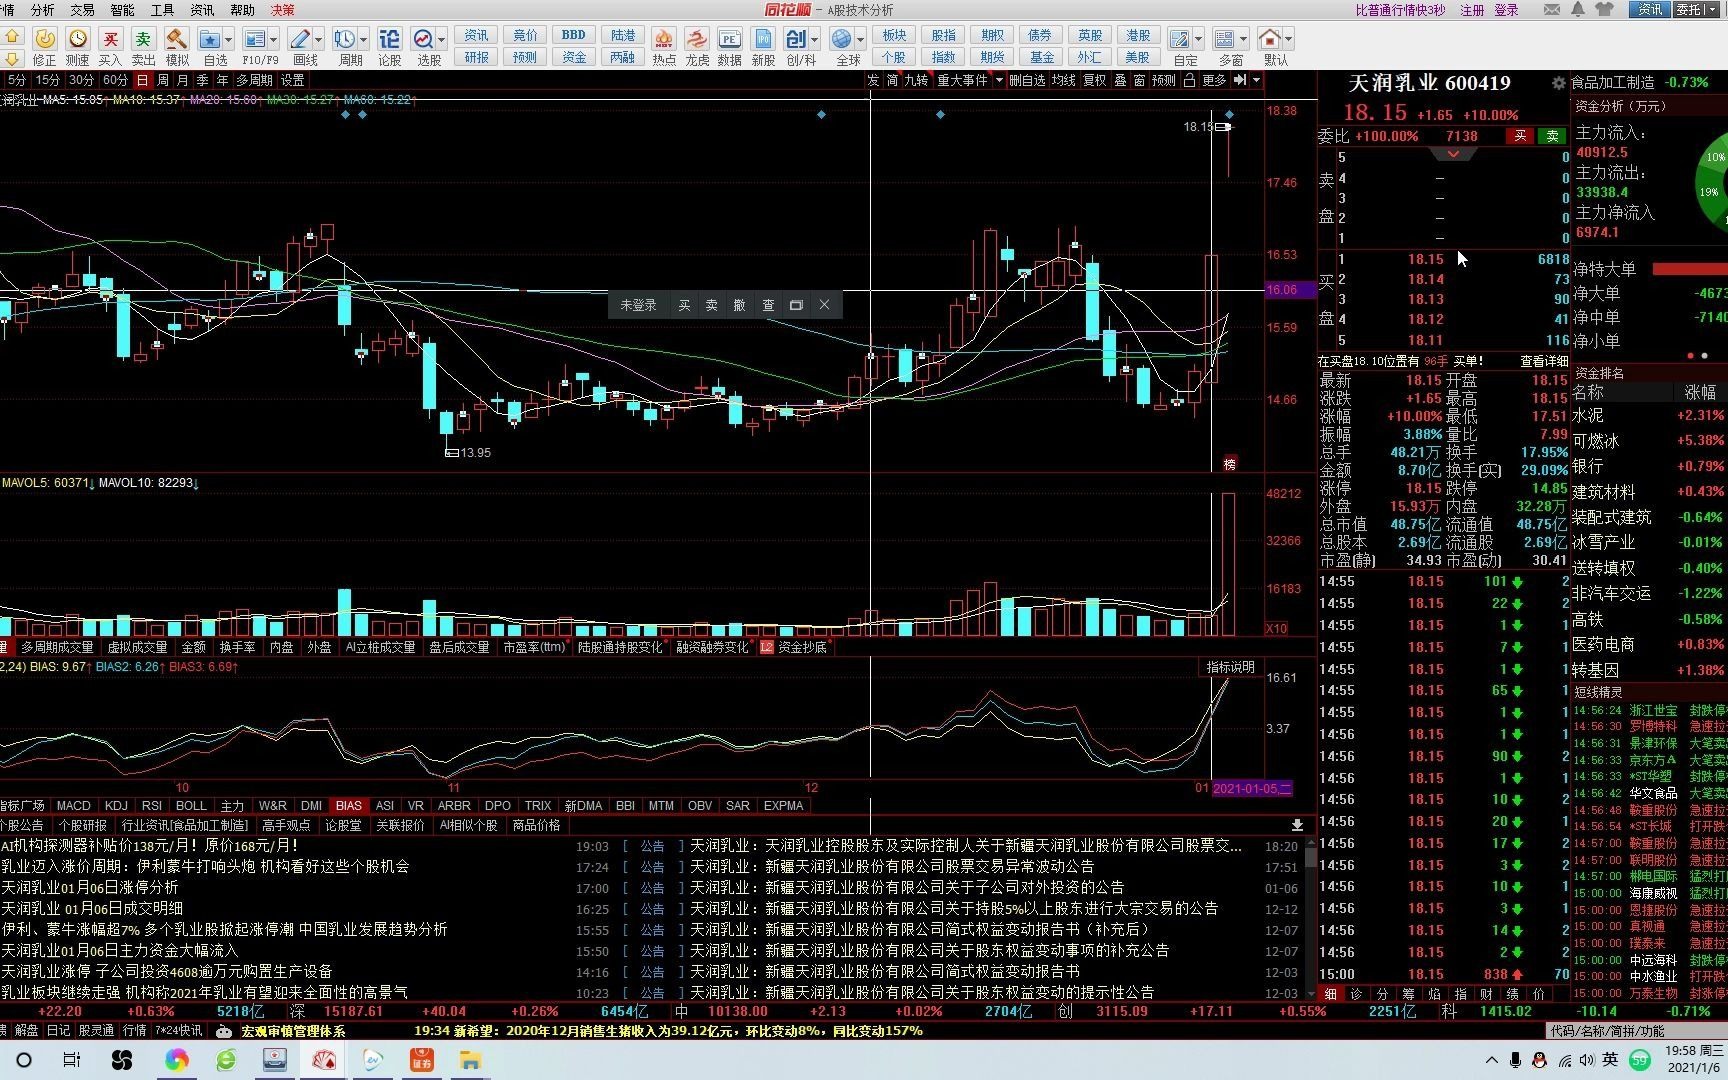
Task: Open the 交易 menu
Action: coord(83,10)
